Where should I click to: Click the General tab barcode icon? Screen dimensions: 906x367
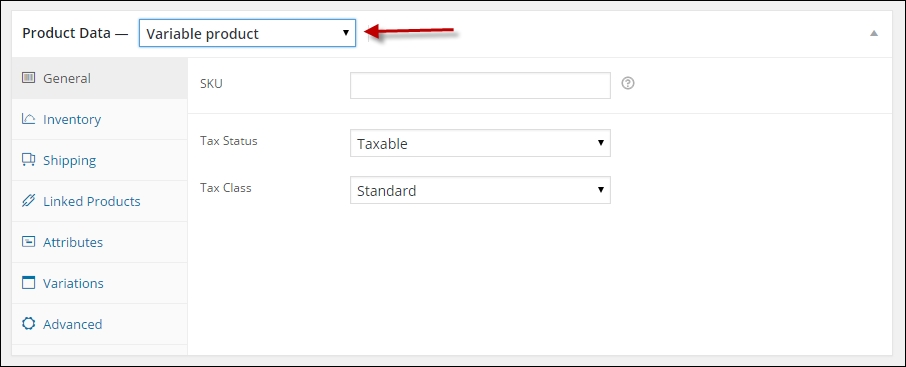click(28, 77)
